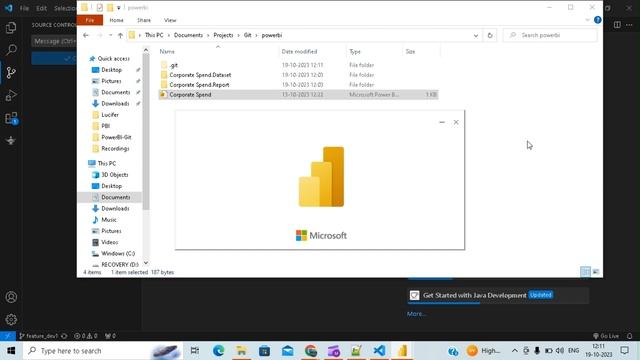The height and width of the screenshot is (360, 640).
Task: Toggle VS Code split editor layout icon
Action: [x=617, y=25]
